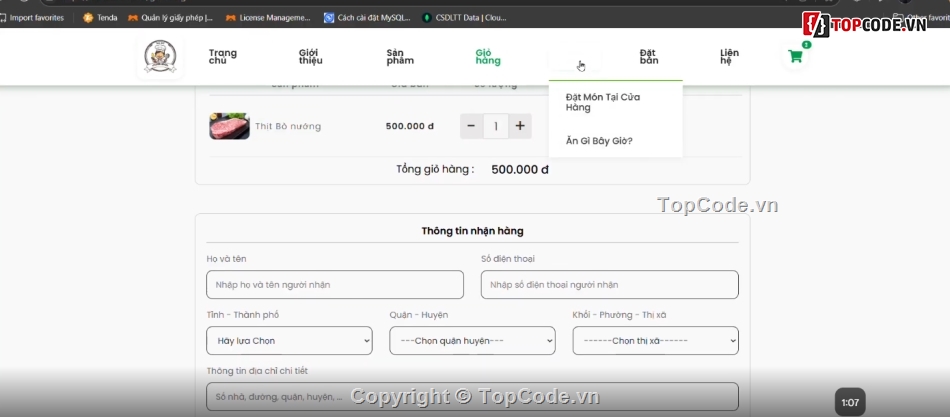This screenshot has width=950, height=417.
Task: Click the minus quantity button
Action: (471, 126)
